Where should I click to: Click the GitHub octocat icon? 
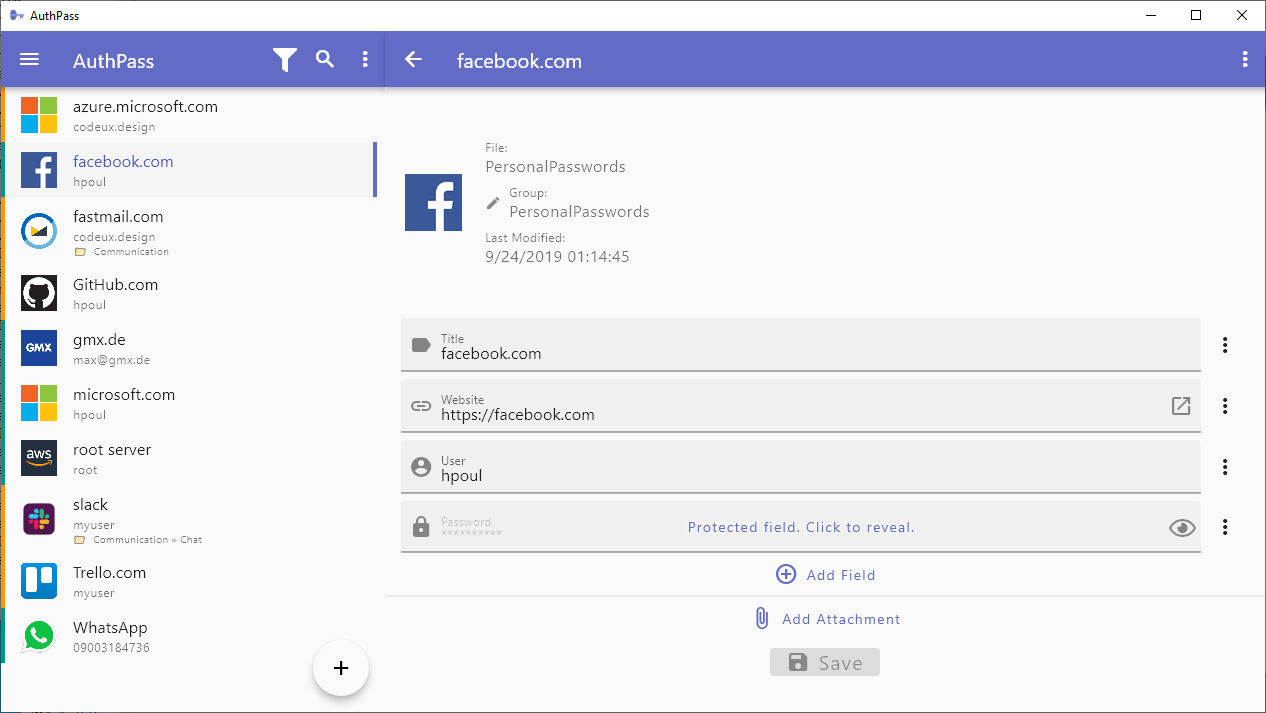tap(39, 293)
